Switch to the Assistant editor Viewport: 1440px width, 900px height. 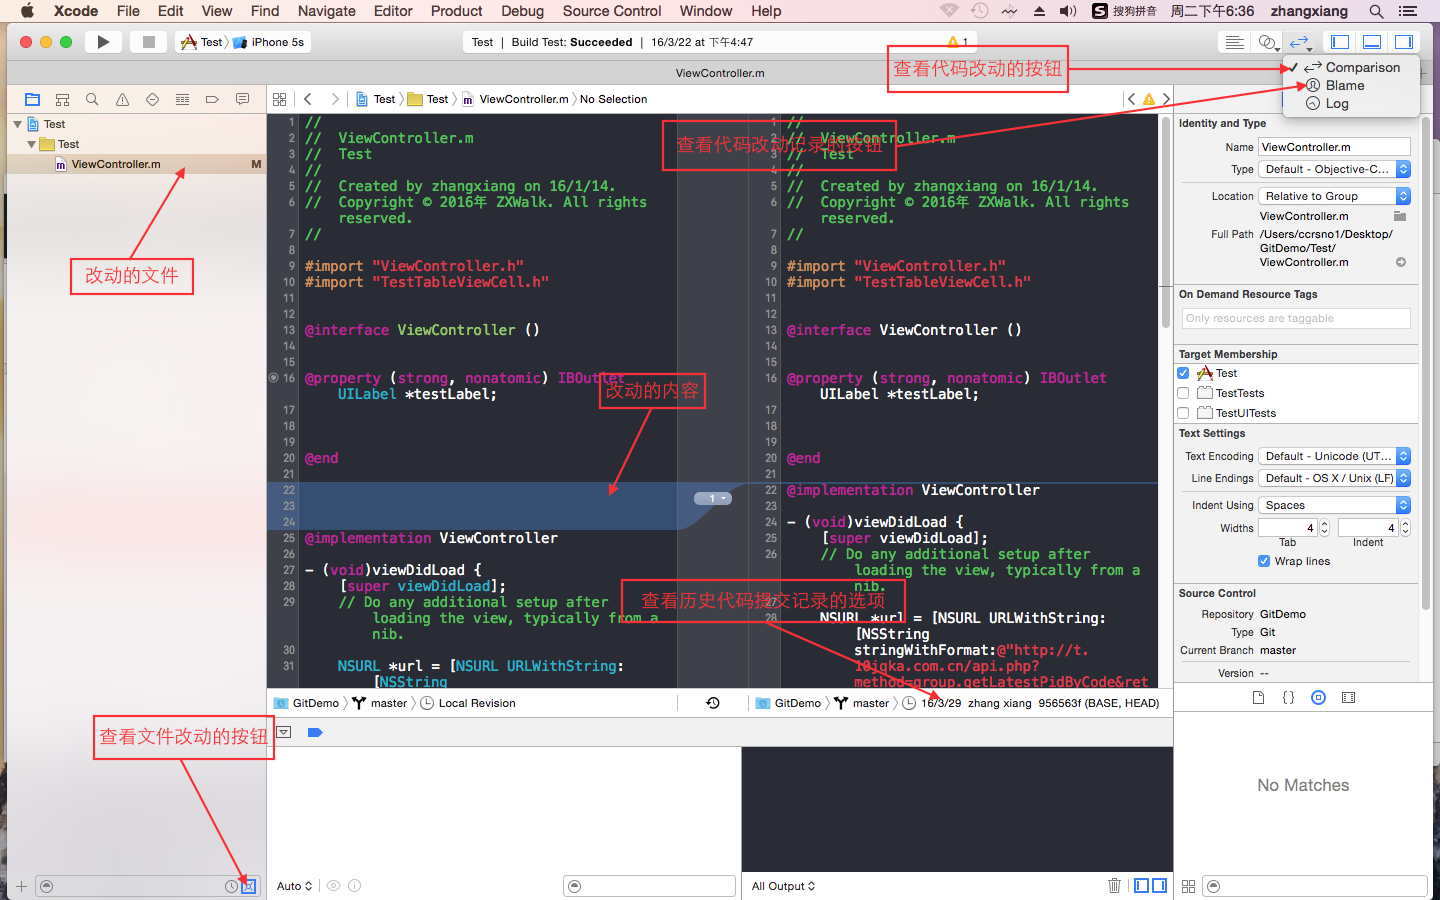pos(1267,42)
